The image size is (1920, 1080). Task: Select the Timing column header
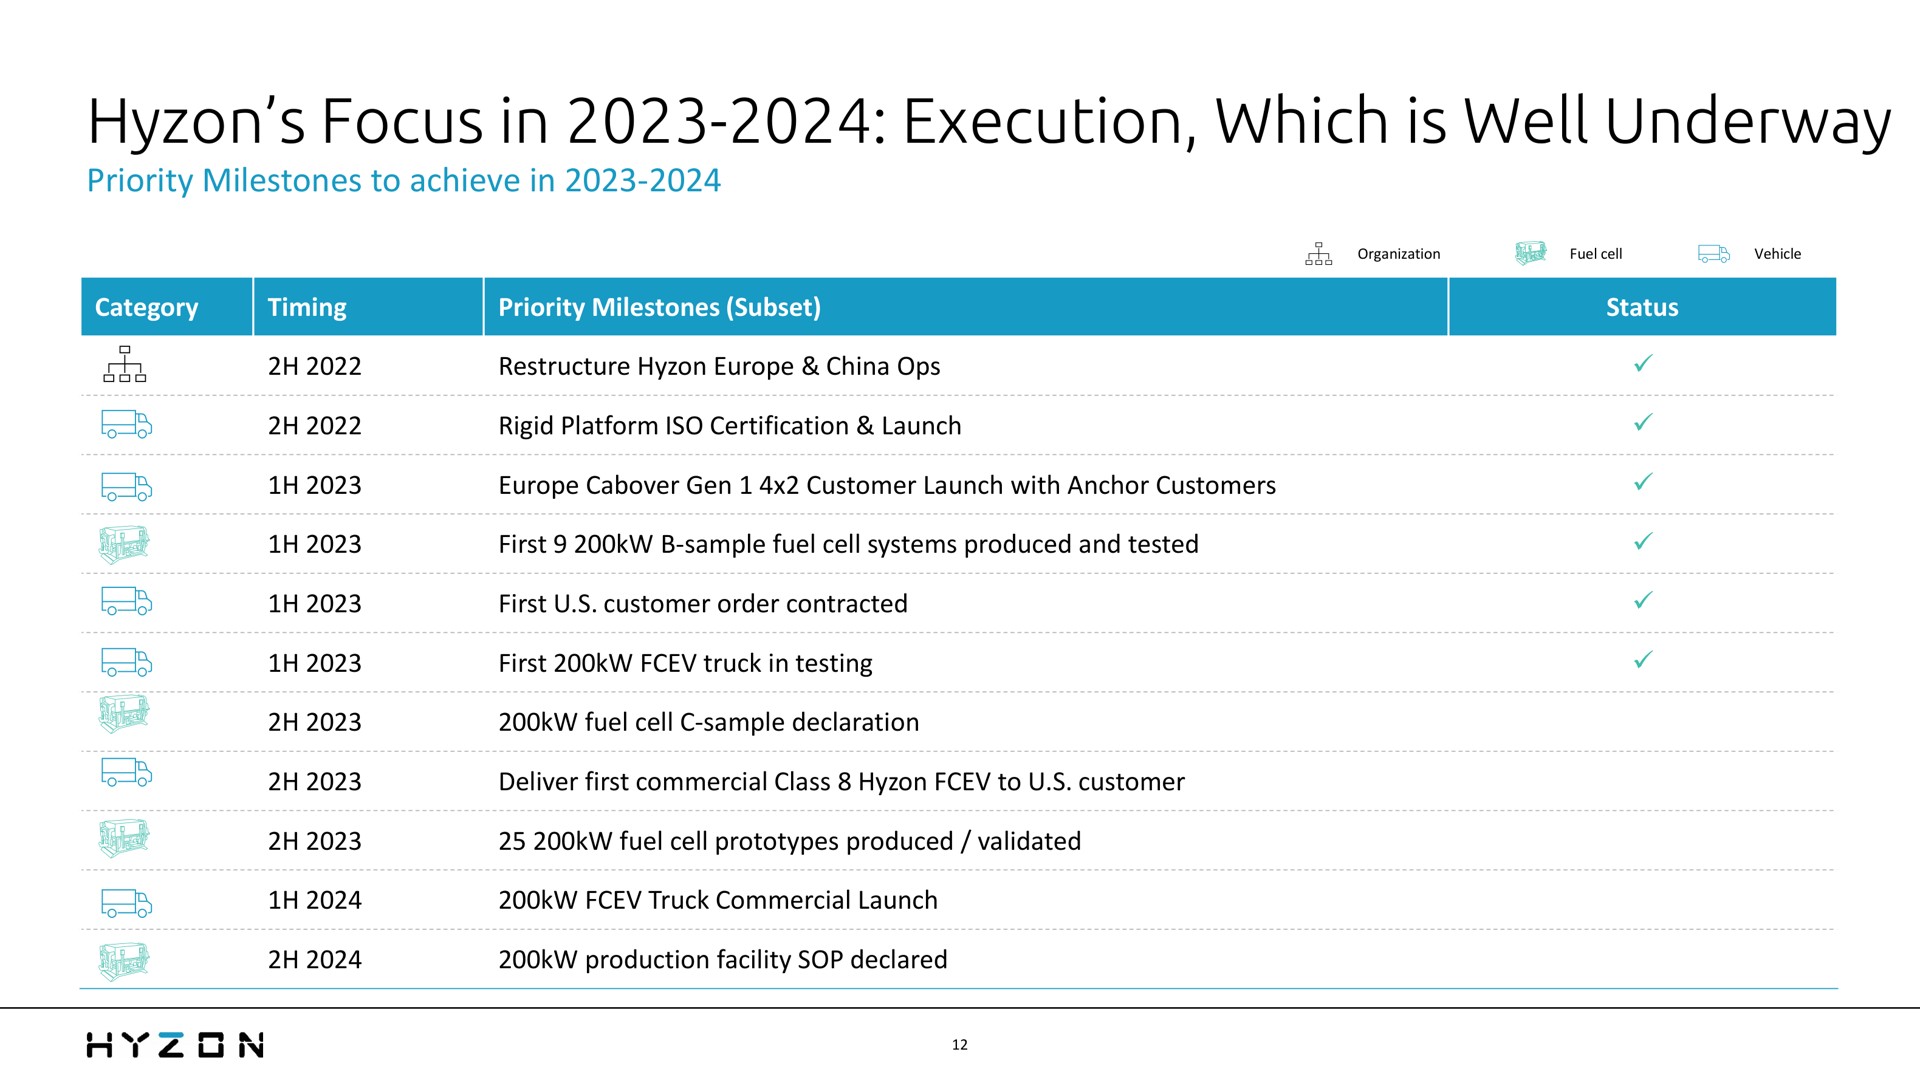[x=368, y=307]
